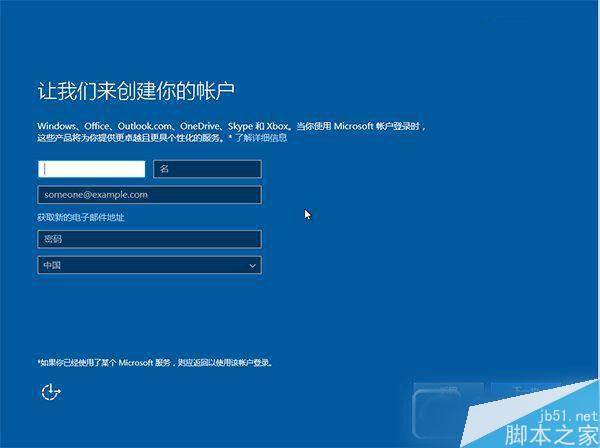Screen dimensions: 600x448
Task: Click the second description line about 个性化的服务
Action: (130, 137)
